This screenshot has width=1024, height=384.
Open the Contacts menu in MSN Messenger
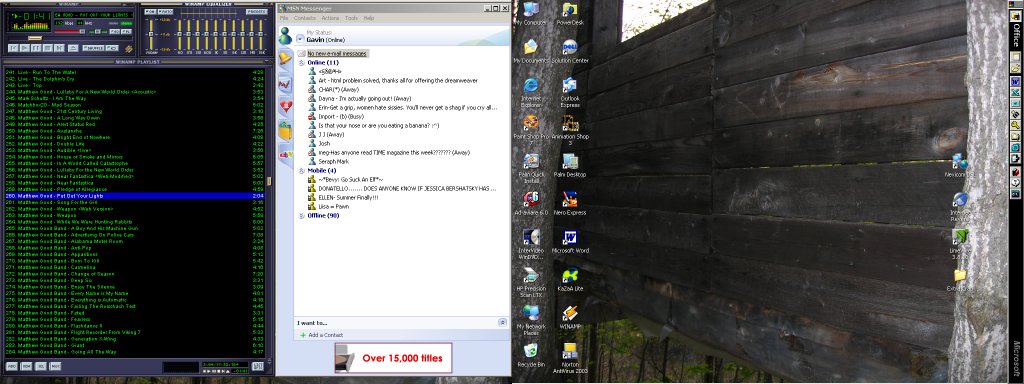point(305,18)
